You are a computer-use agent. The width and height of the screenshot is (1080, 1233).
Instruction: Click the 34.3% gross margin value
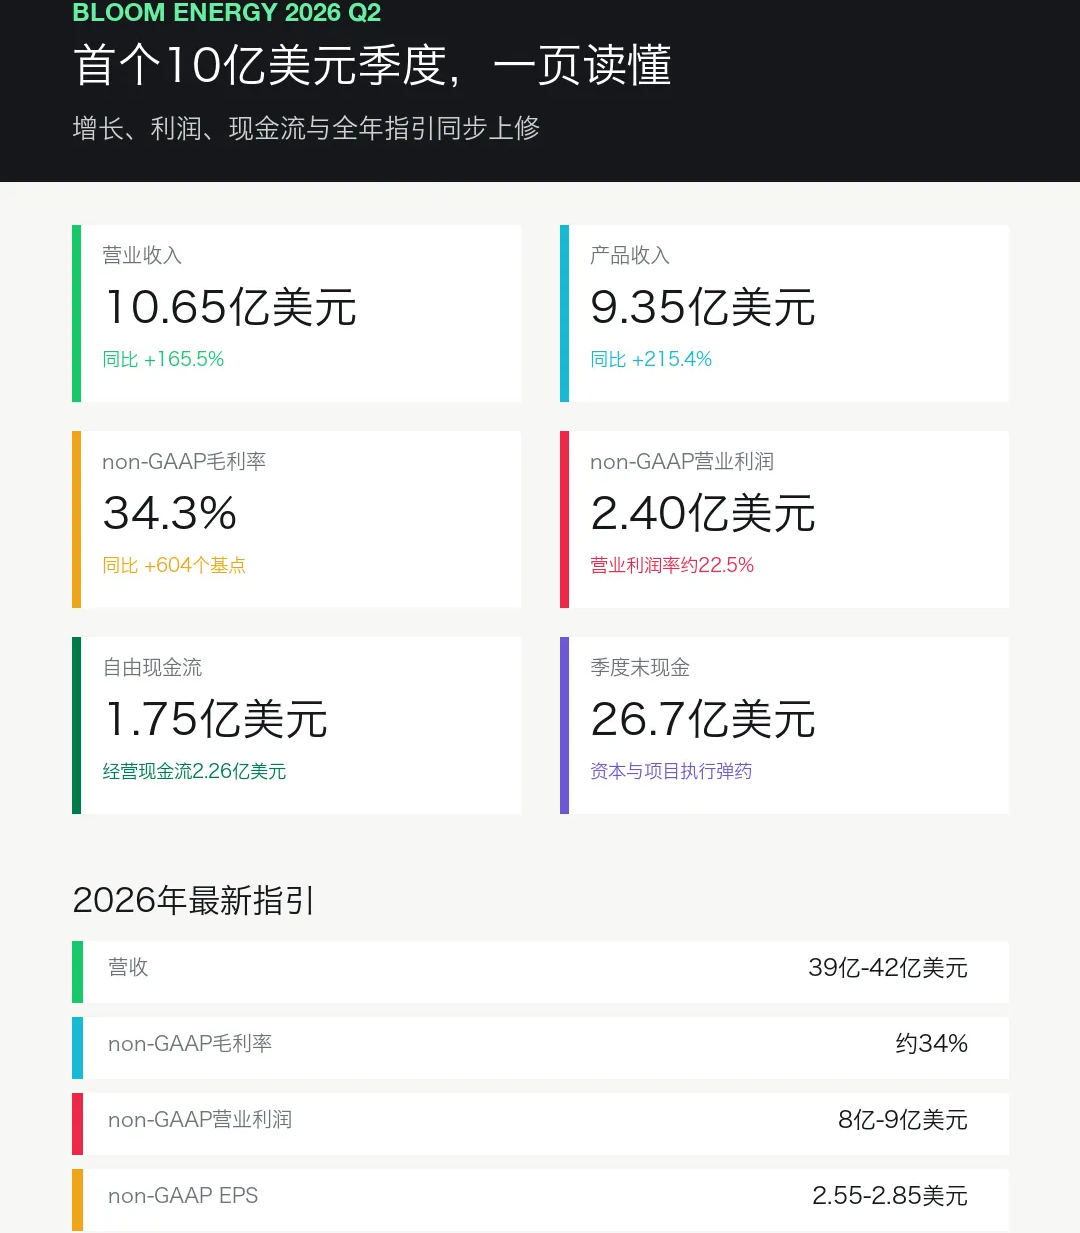tap(170, 513)
